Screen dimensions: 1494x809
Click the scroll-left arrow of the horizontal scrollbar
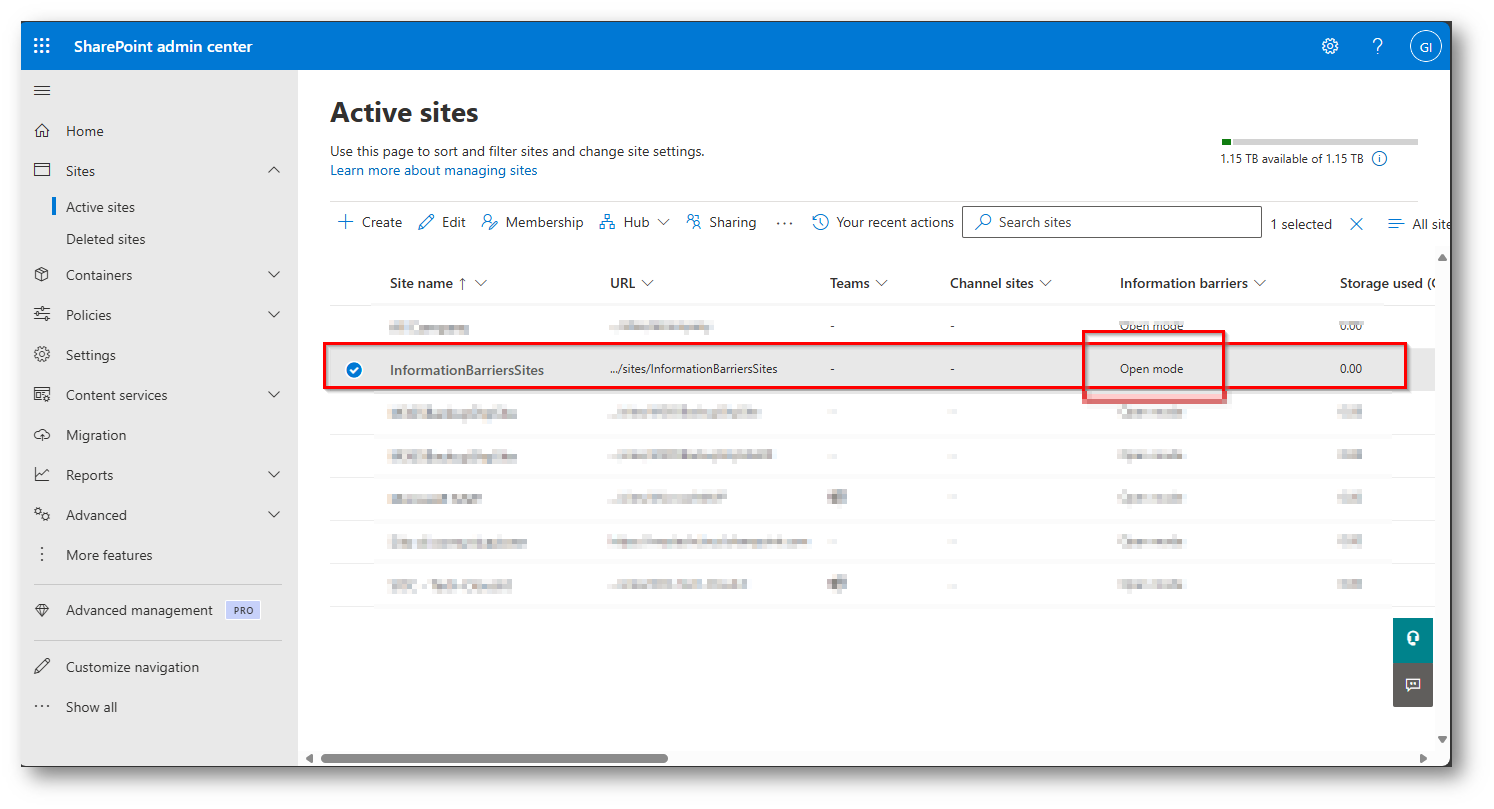310,758
